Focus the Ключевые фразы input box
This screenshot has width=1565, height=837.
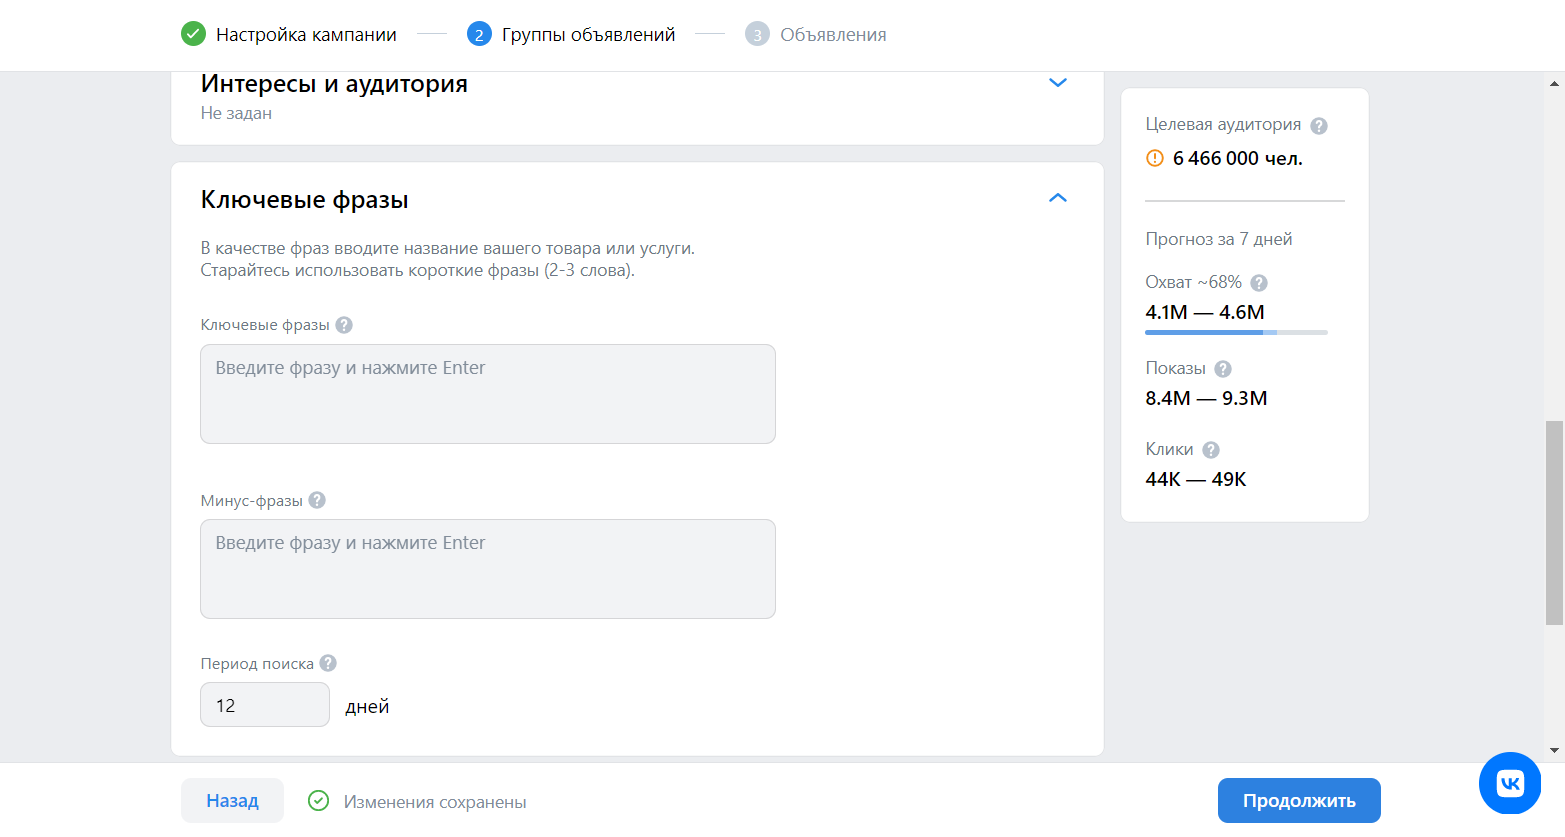point(488,394)
